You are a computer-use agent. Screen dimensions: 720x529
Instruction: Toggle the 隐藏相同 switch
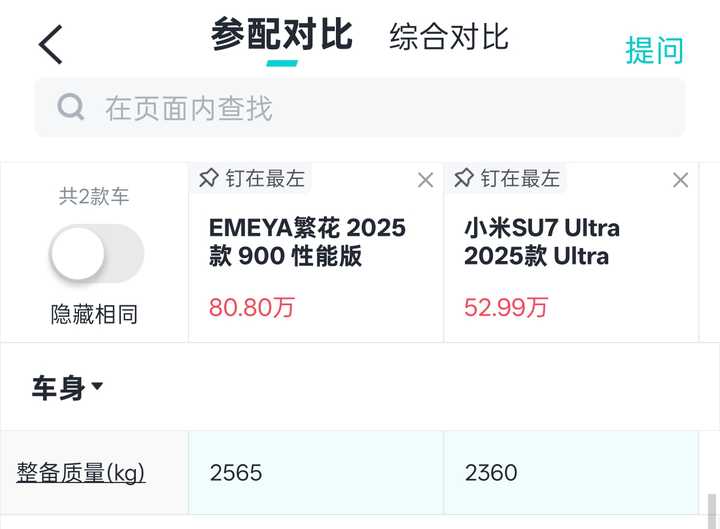96,253
